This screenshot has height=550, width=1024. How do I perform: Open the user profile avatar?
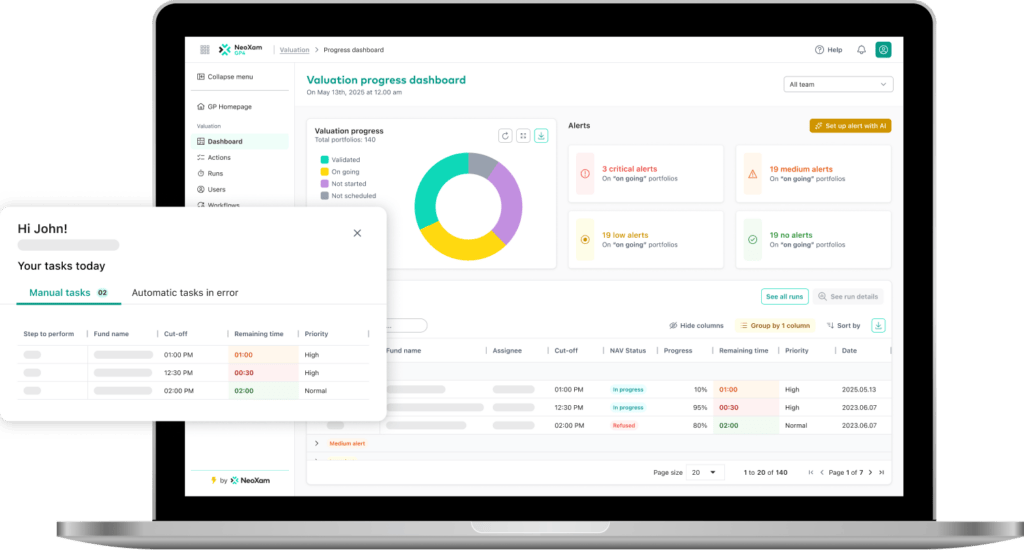coord(883,50)
